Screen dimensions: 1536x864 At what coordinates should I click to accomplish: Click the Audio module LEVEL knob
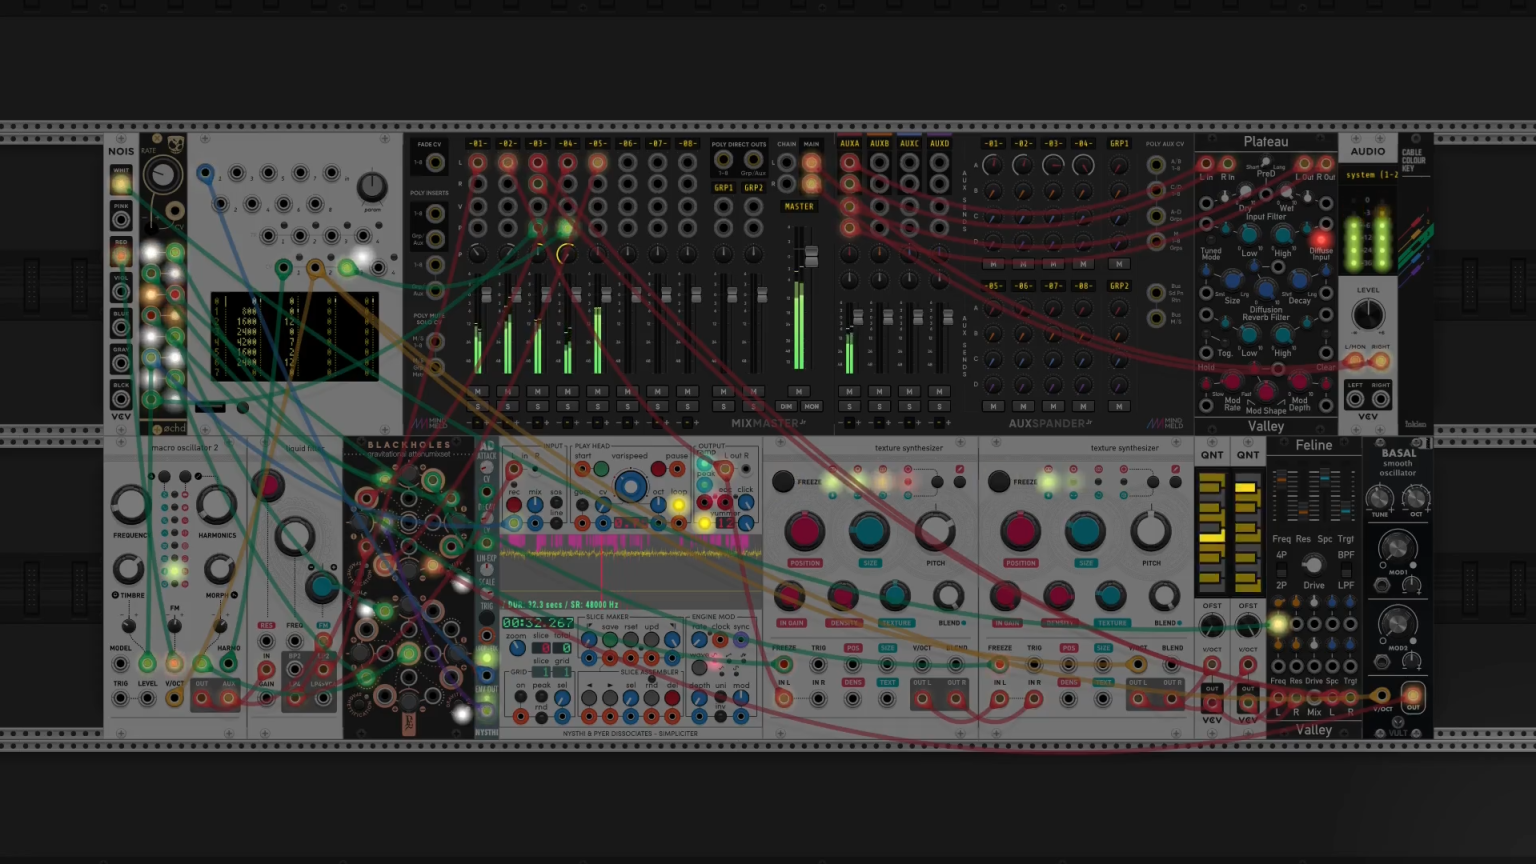[1368, 315]
